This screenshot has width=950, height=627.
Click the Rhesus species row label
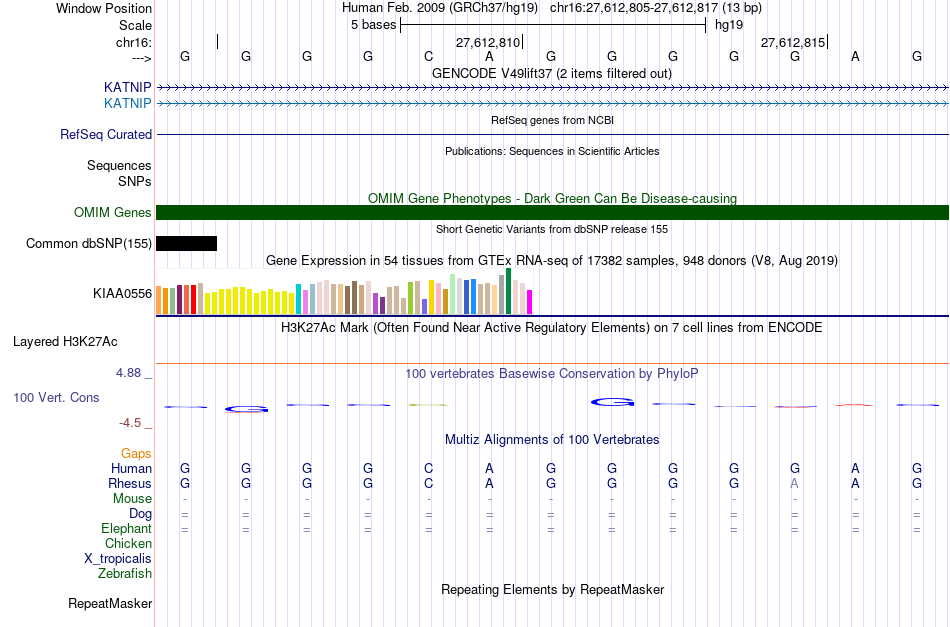pyautogui.click(x=130, y=483)
